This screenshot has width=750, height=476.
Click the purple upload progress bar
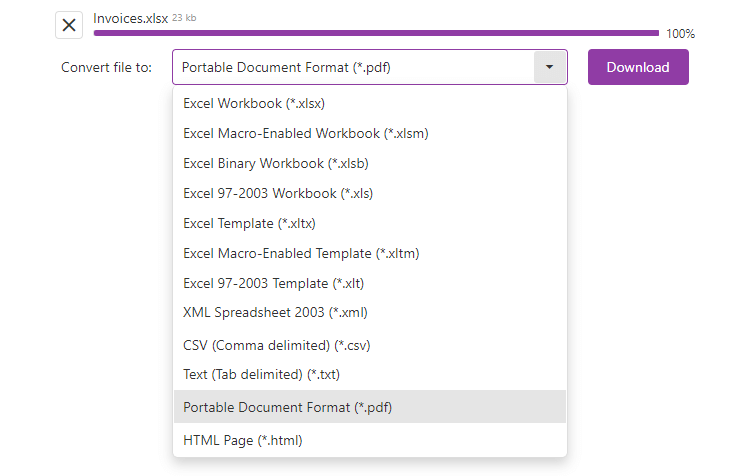point(376,33)
